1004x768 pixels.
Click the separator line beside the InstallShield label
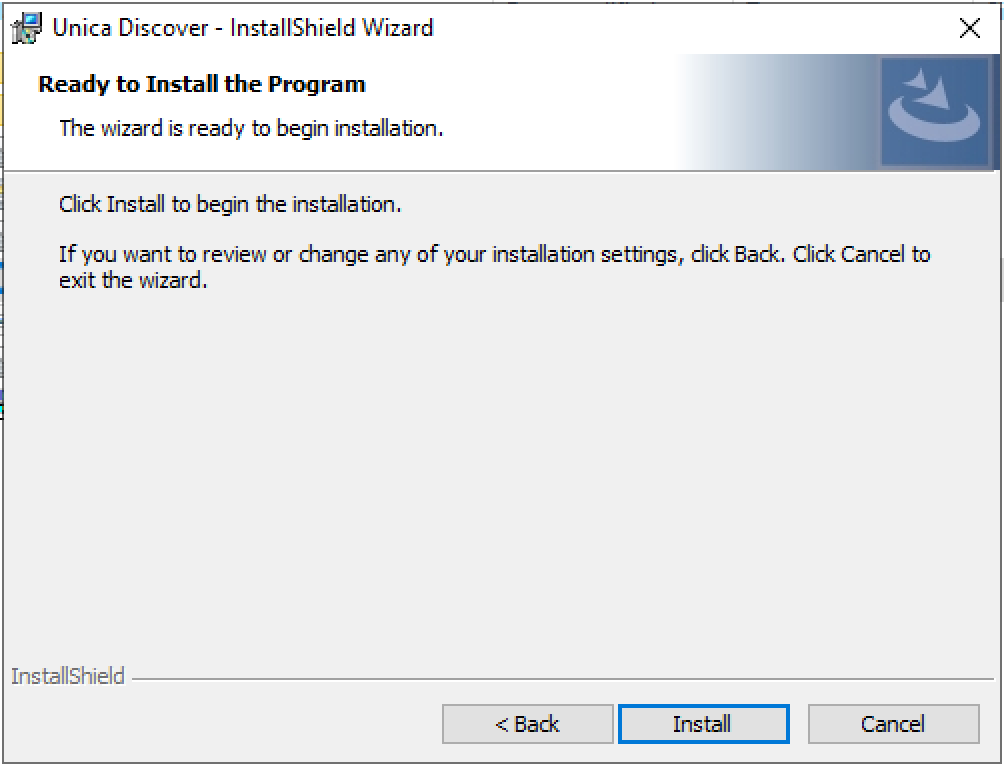tap(560, 679)
